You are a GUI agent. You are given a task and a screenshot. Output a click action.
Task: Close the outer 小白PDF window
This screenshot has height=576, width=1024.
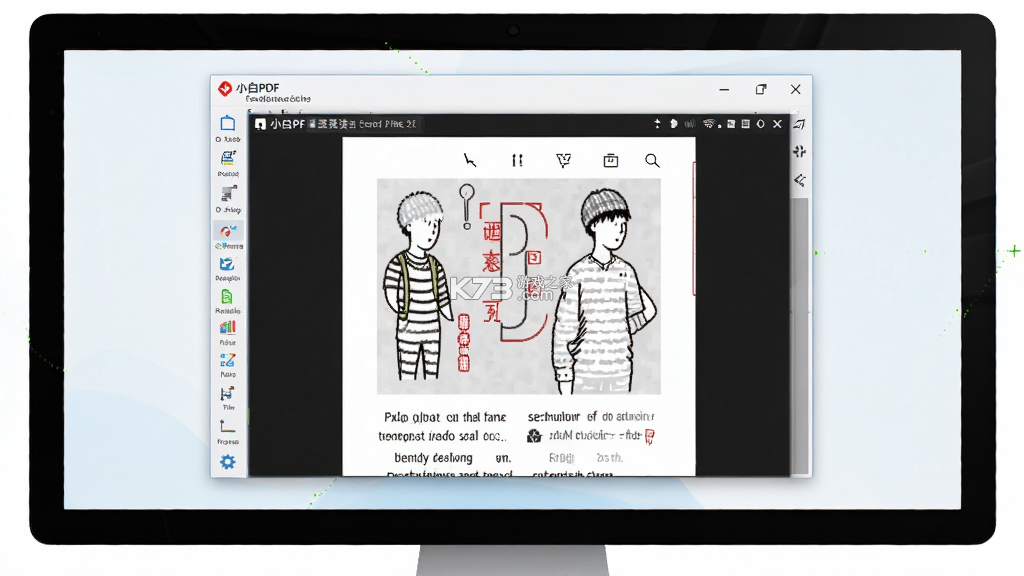point(795,89)
